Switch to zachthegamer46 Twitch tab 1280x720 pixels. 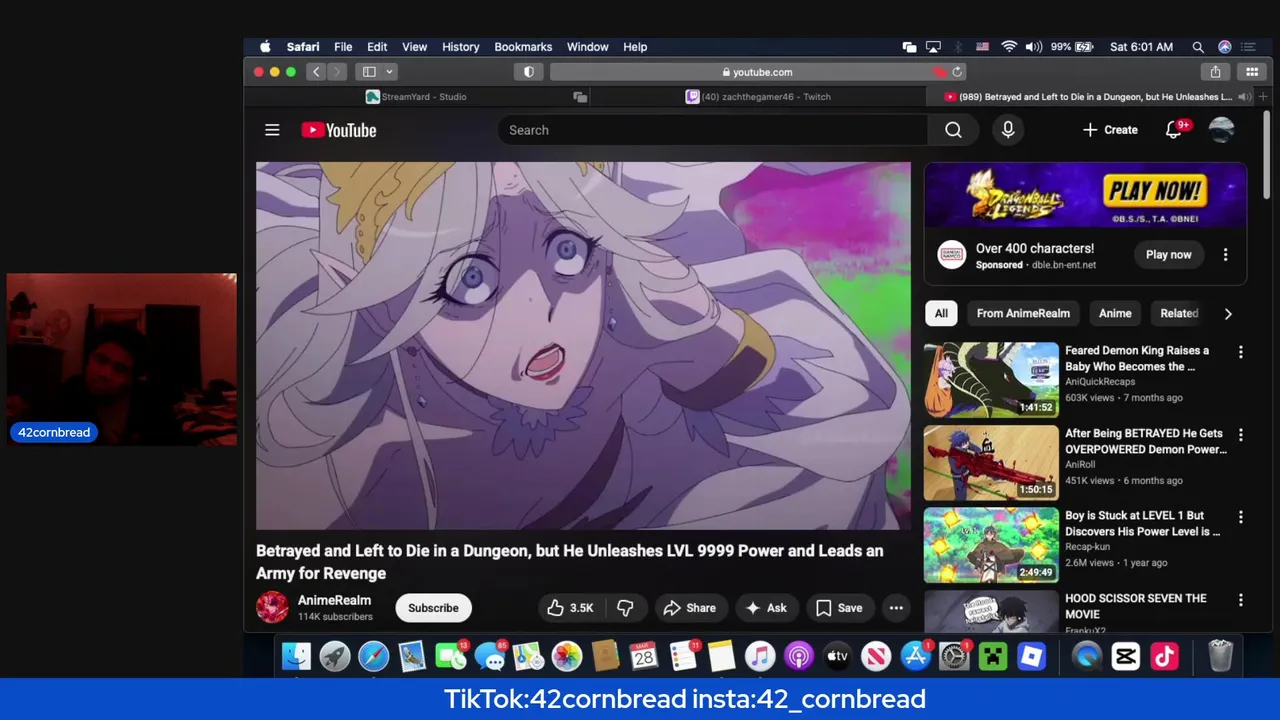tap(758, 97)
